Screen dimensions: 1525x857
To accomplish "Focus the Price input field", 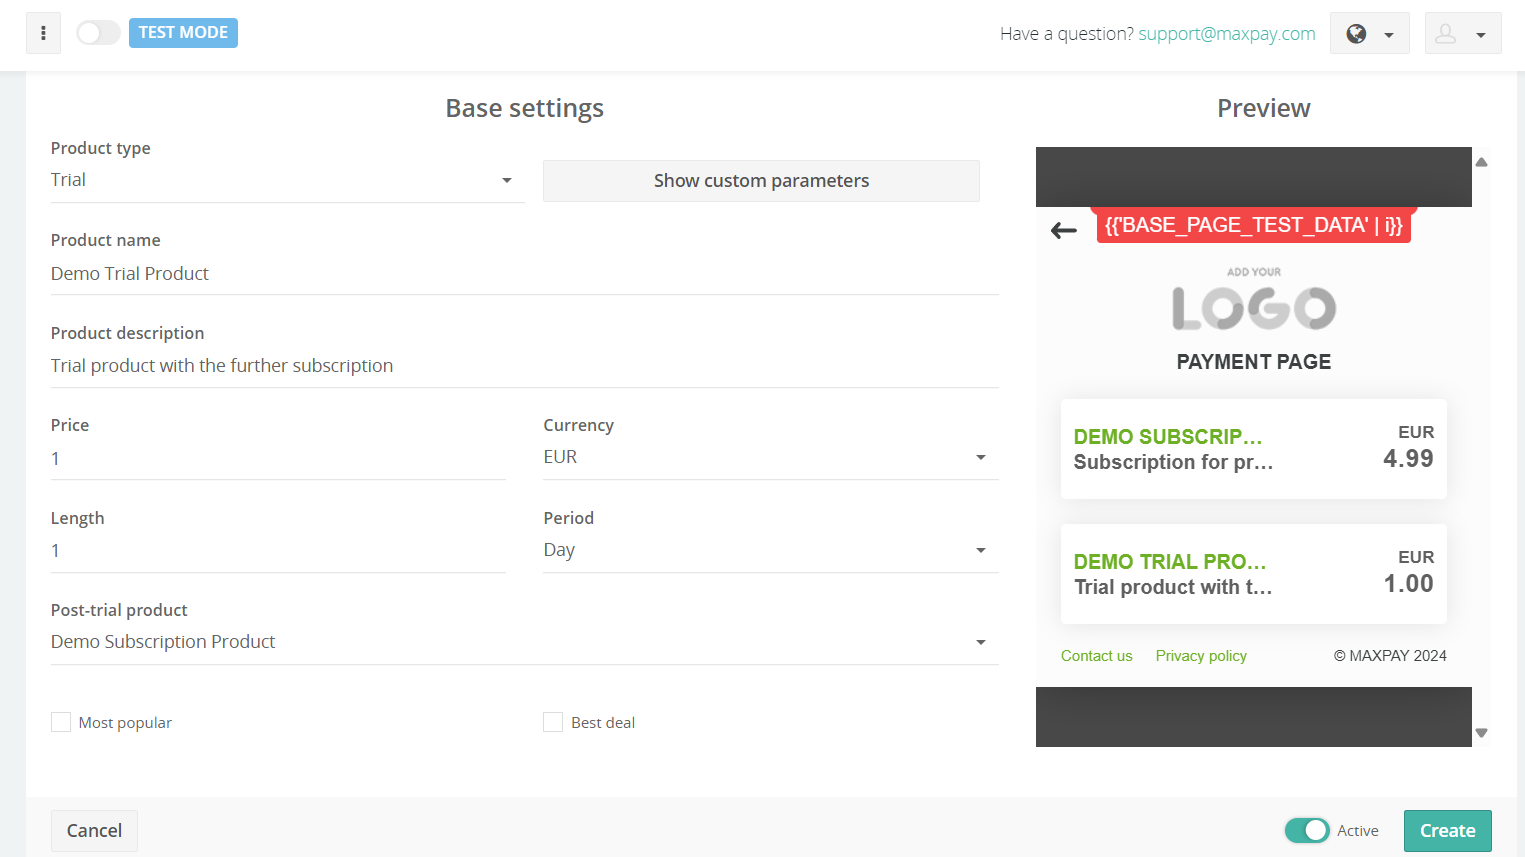I will 278,459.
